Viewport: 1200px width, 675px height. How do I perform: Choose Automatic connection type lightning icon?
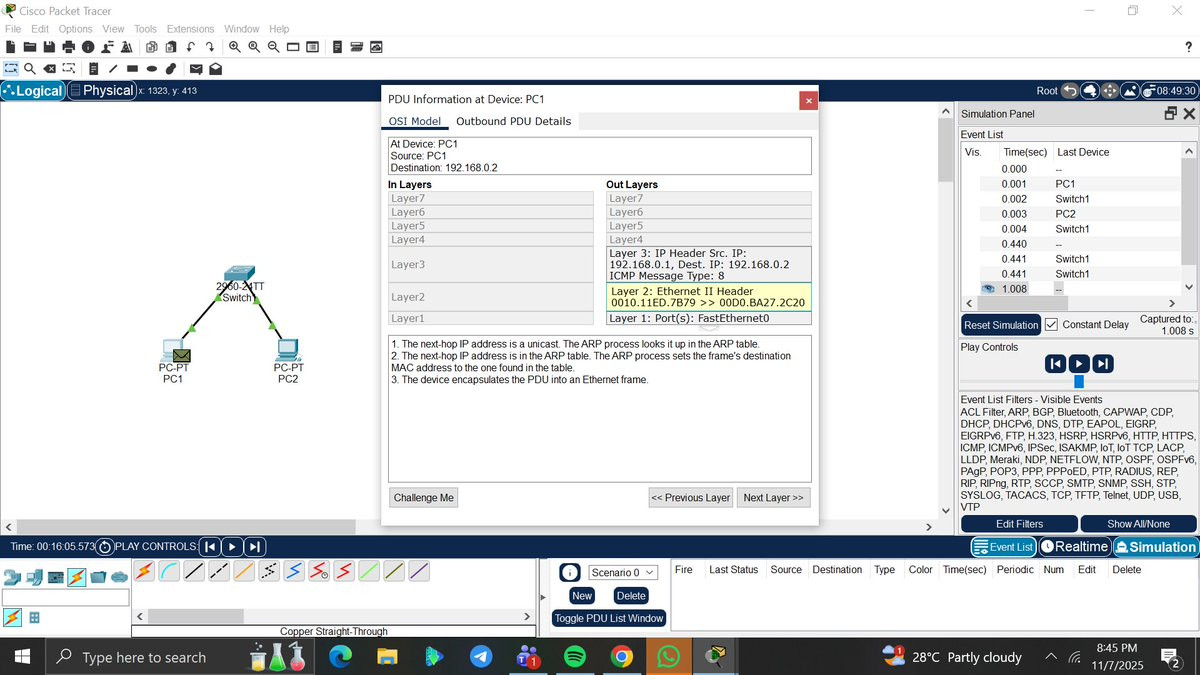click(x=144, y=572)
